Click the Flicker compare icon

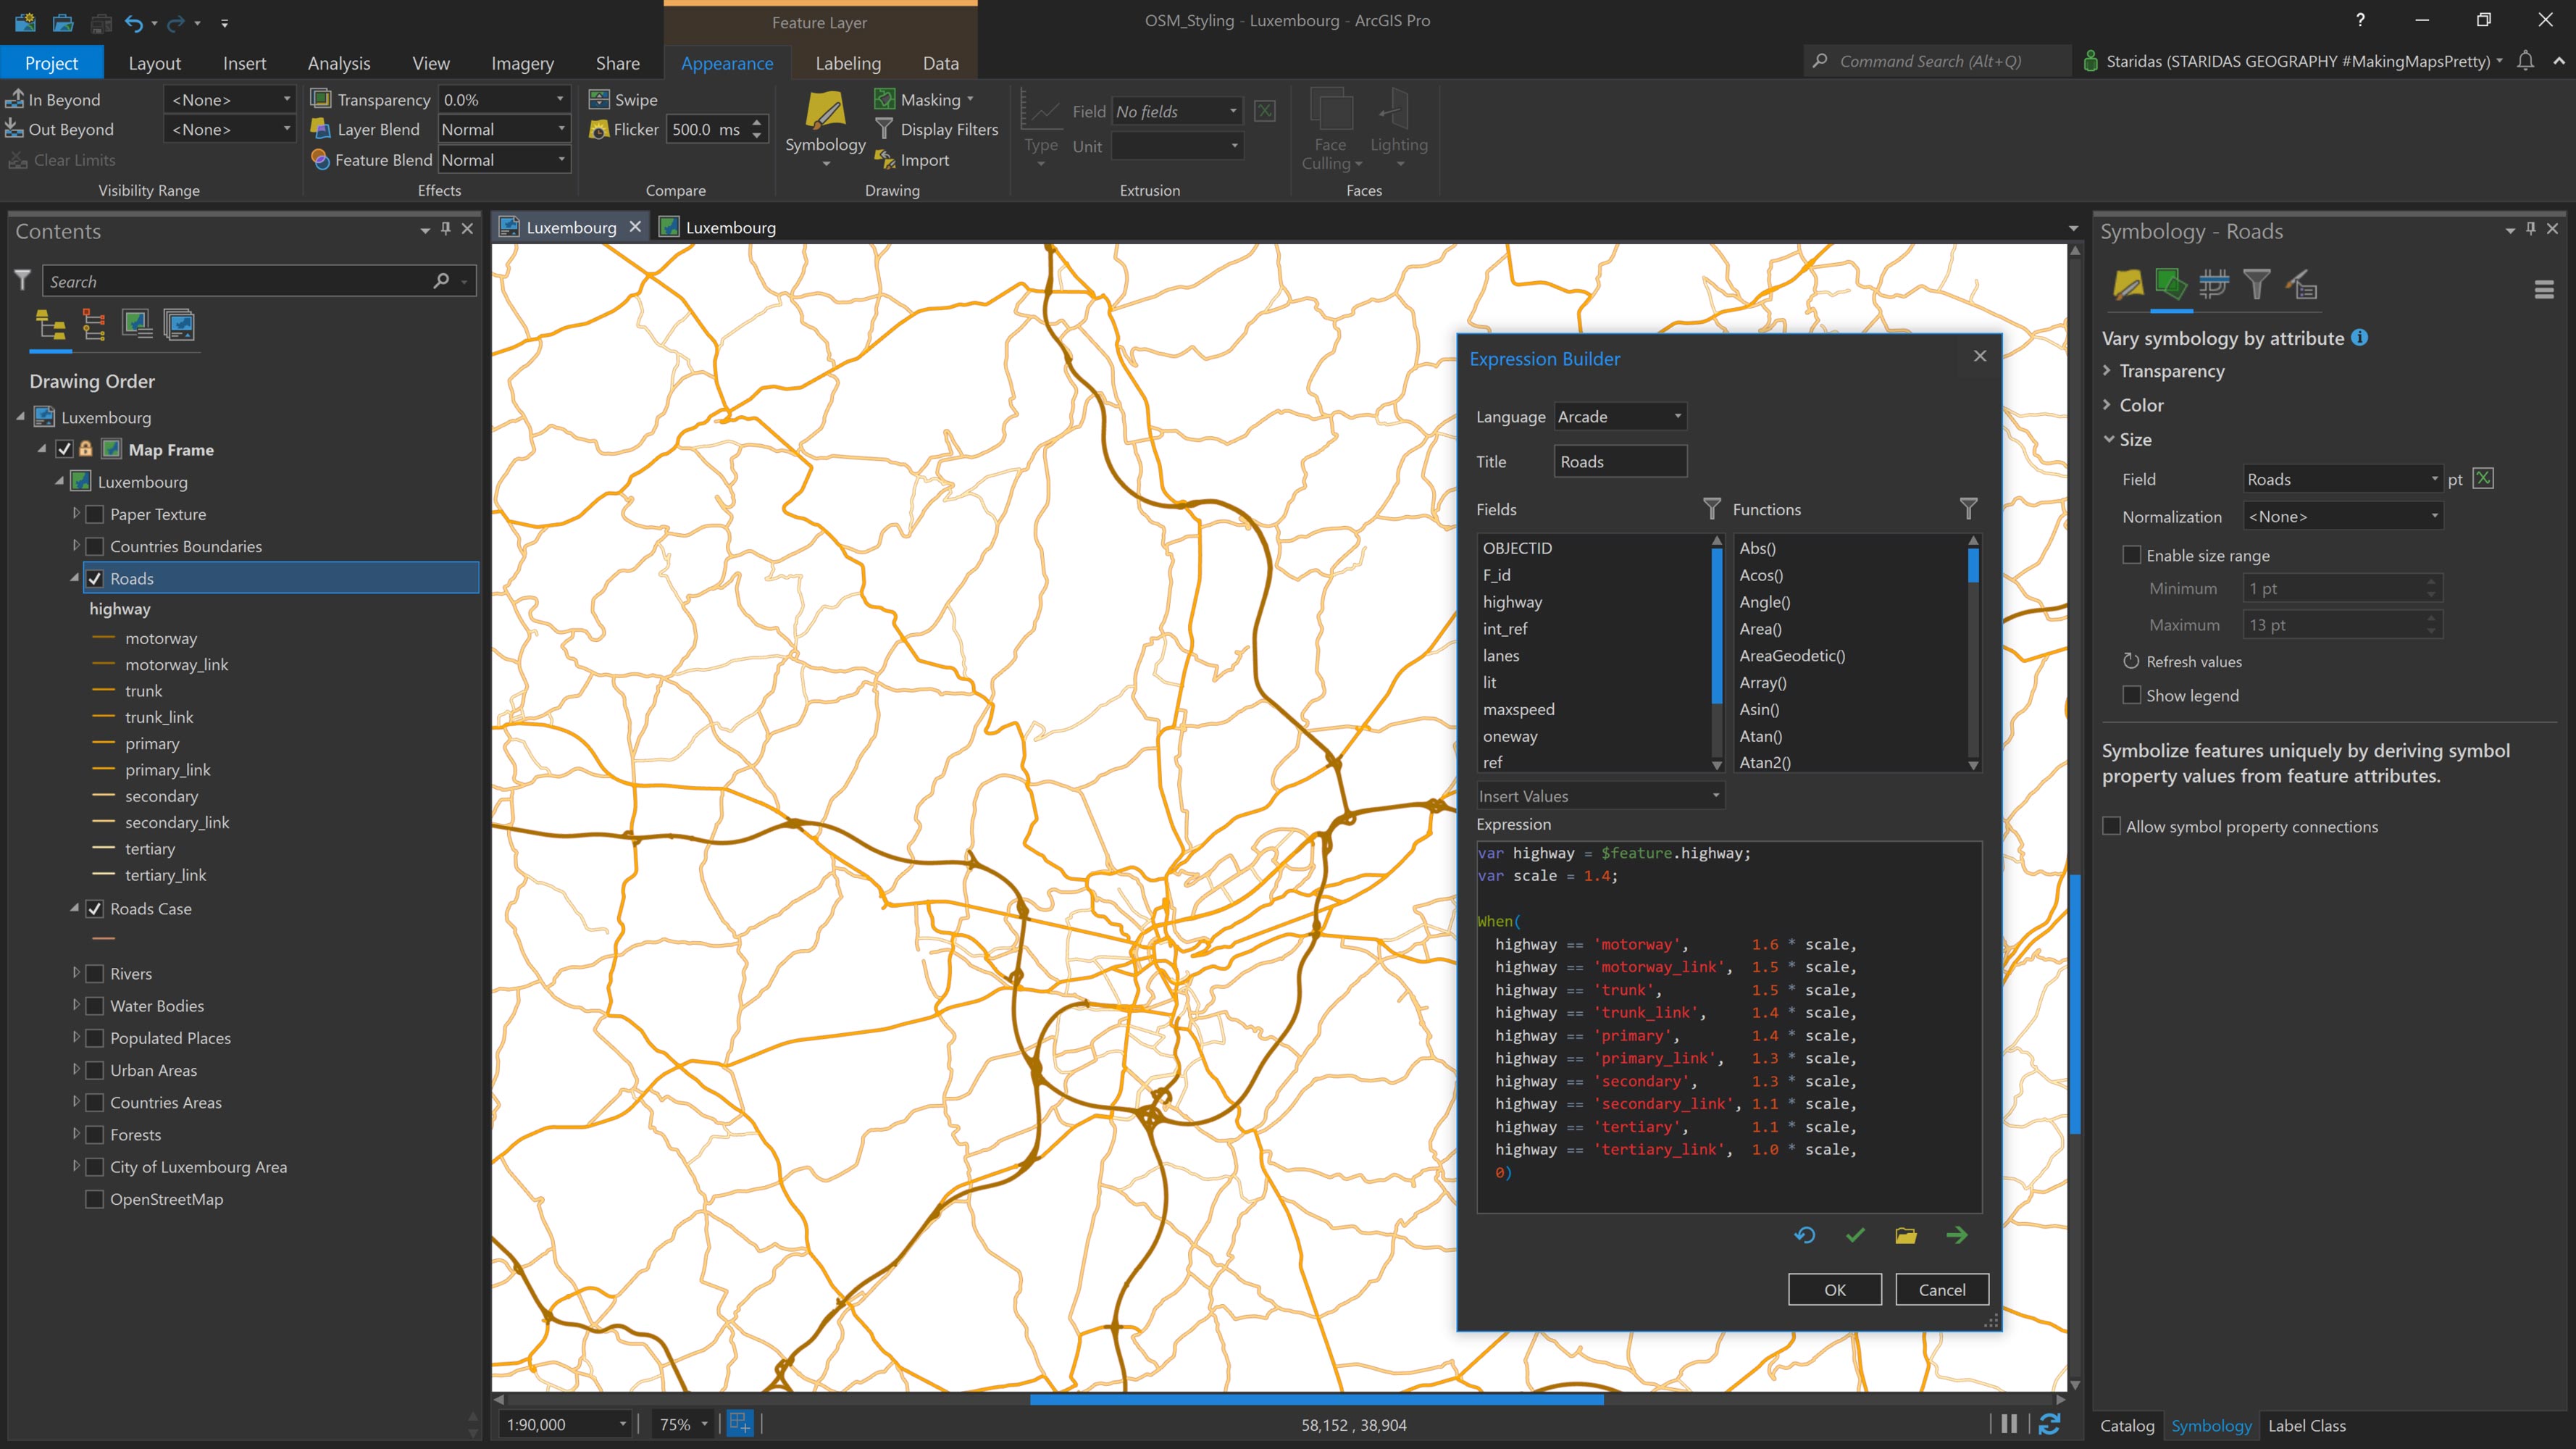coord(598,129)
